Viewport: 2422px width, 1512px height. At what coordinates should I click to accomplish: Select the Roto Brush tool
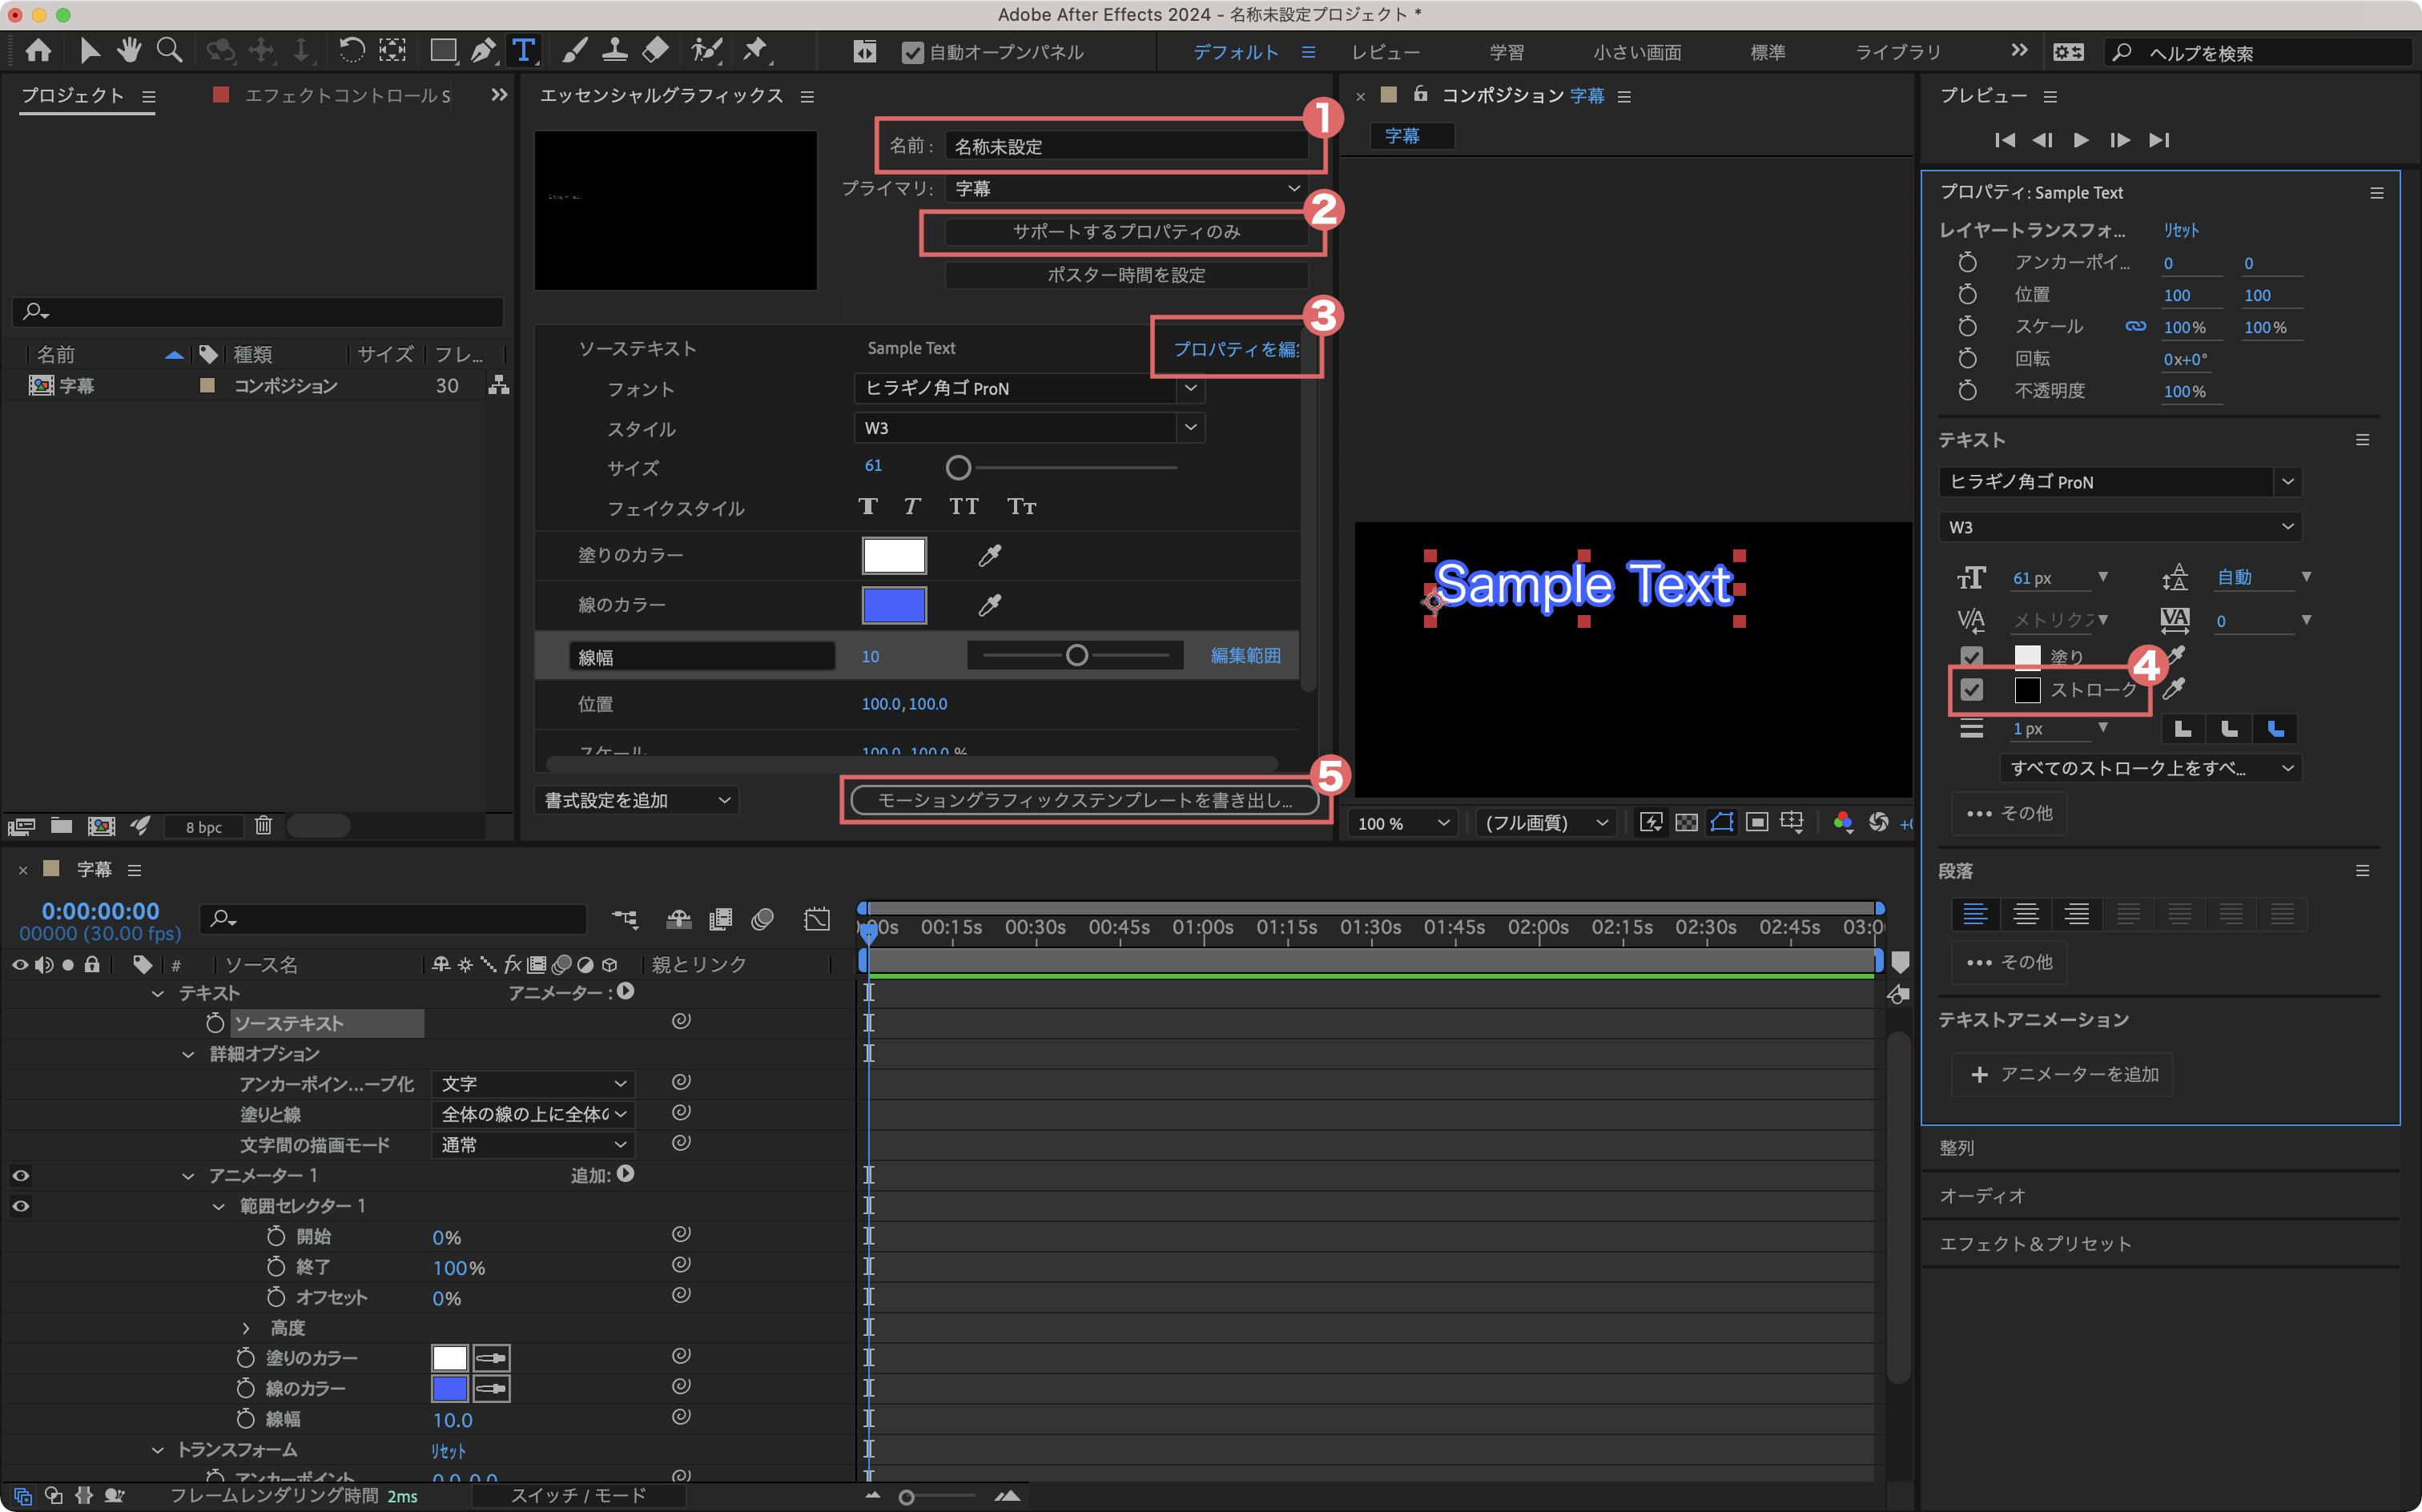tap(706, 51)
